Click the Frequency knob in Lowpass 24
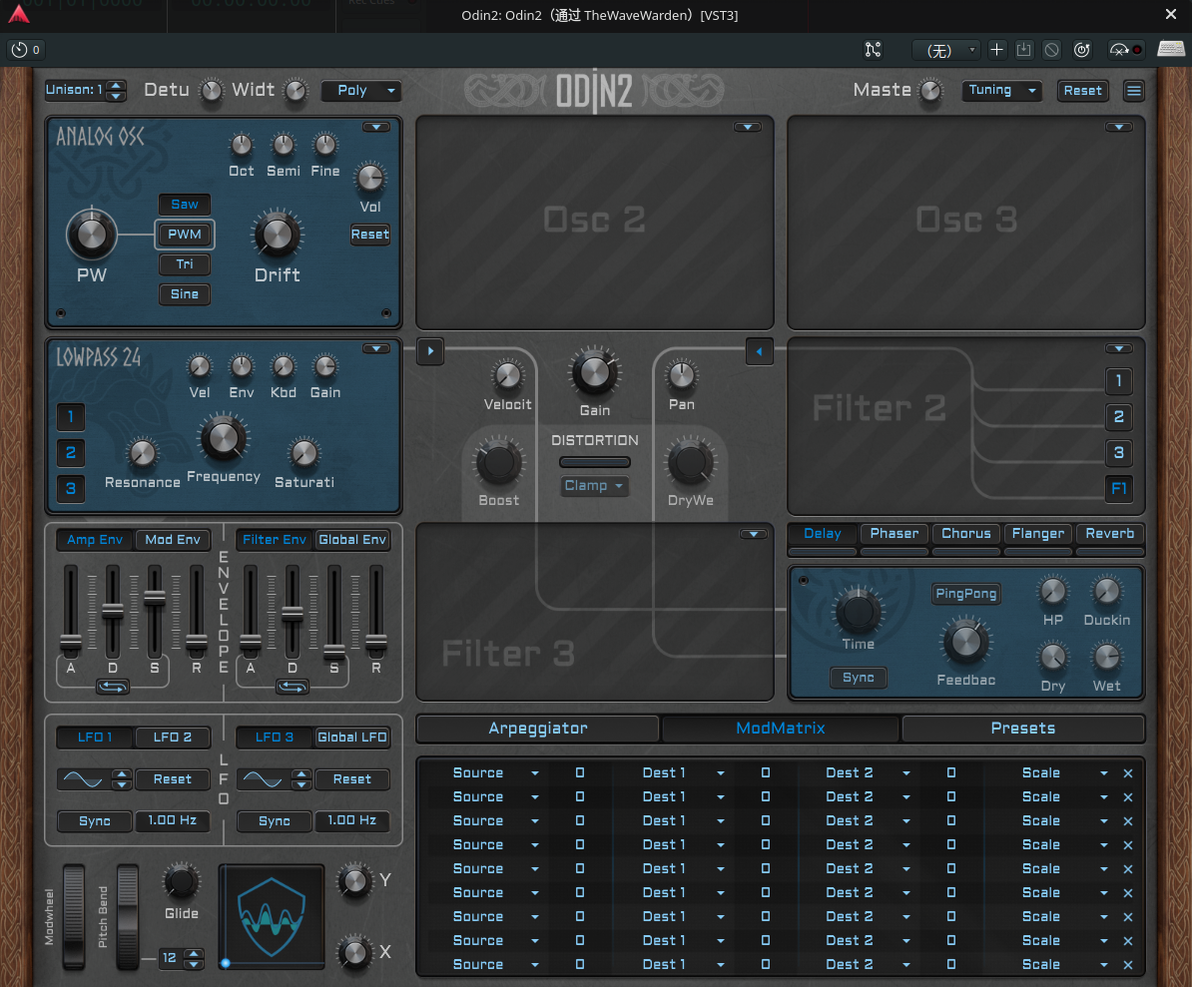 223,438
